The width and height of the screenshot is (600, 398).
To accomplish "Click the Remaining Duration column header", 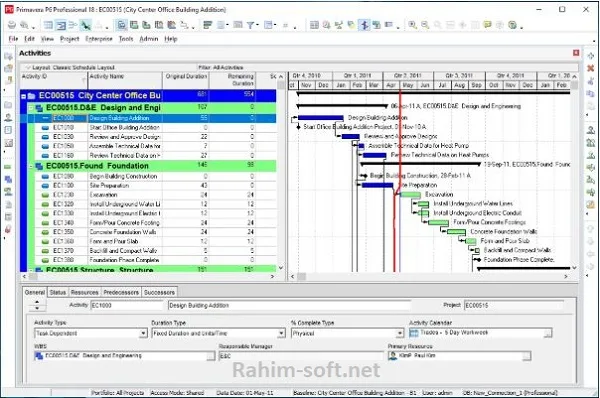I will (x=233, y=80).
